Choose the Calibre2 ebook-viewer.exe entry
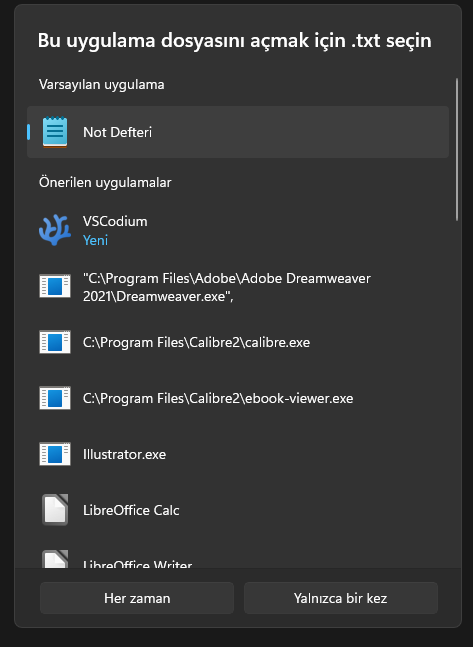This screenshot has height=647, width=473. tap(238, 398)
